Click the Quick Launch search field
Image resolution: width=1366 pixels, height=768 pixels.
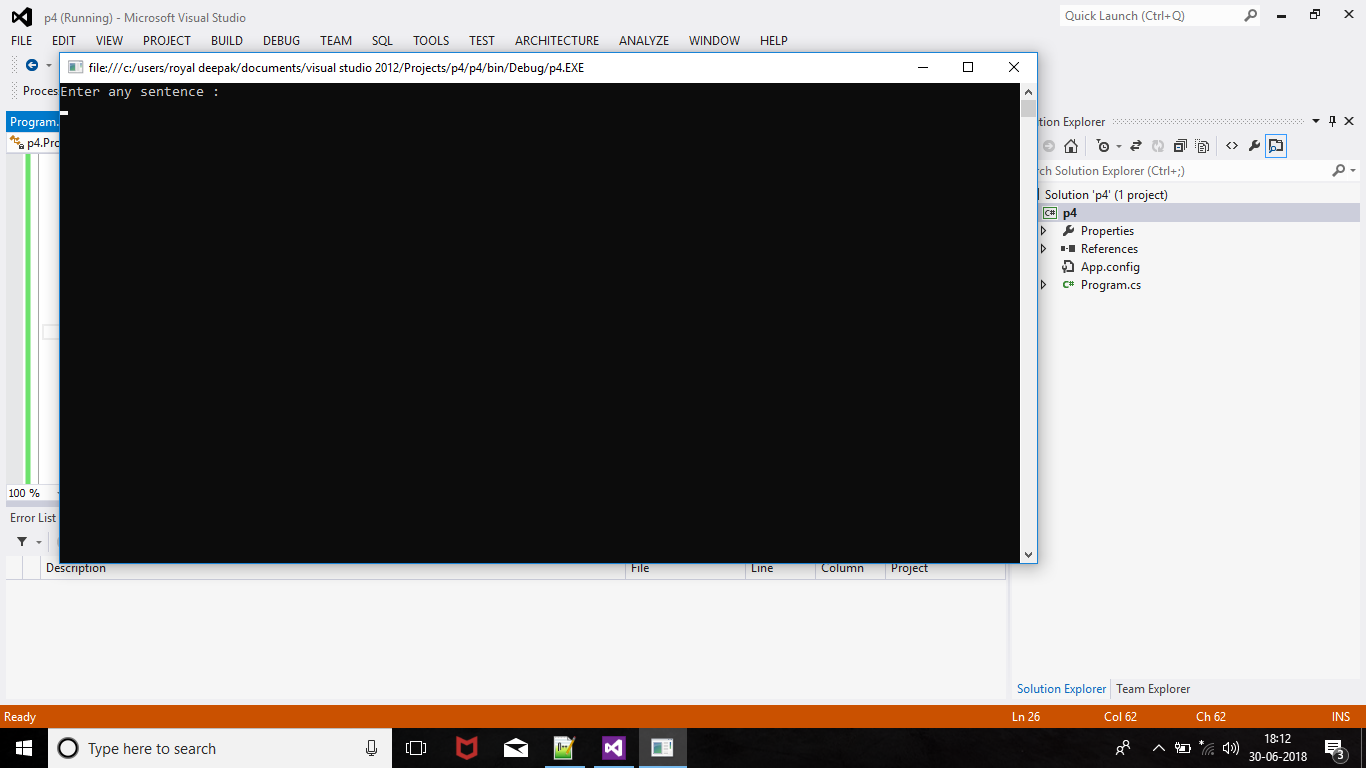point(1150,16)
